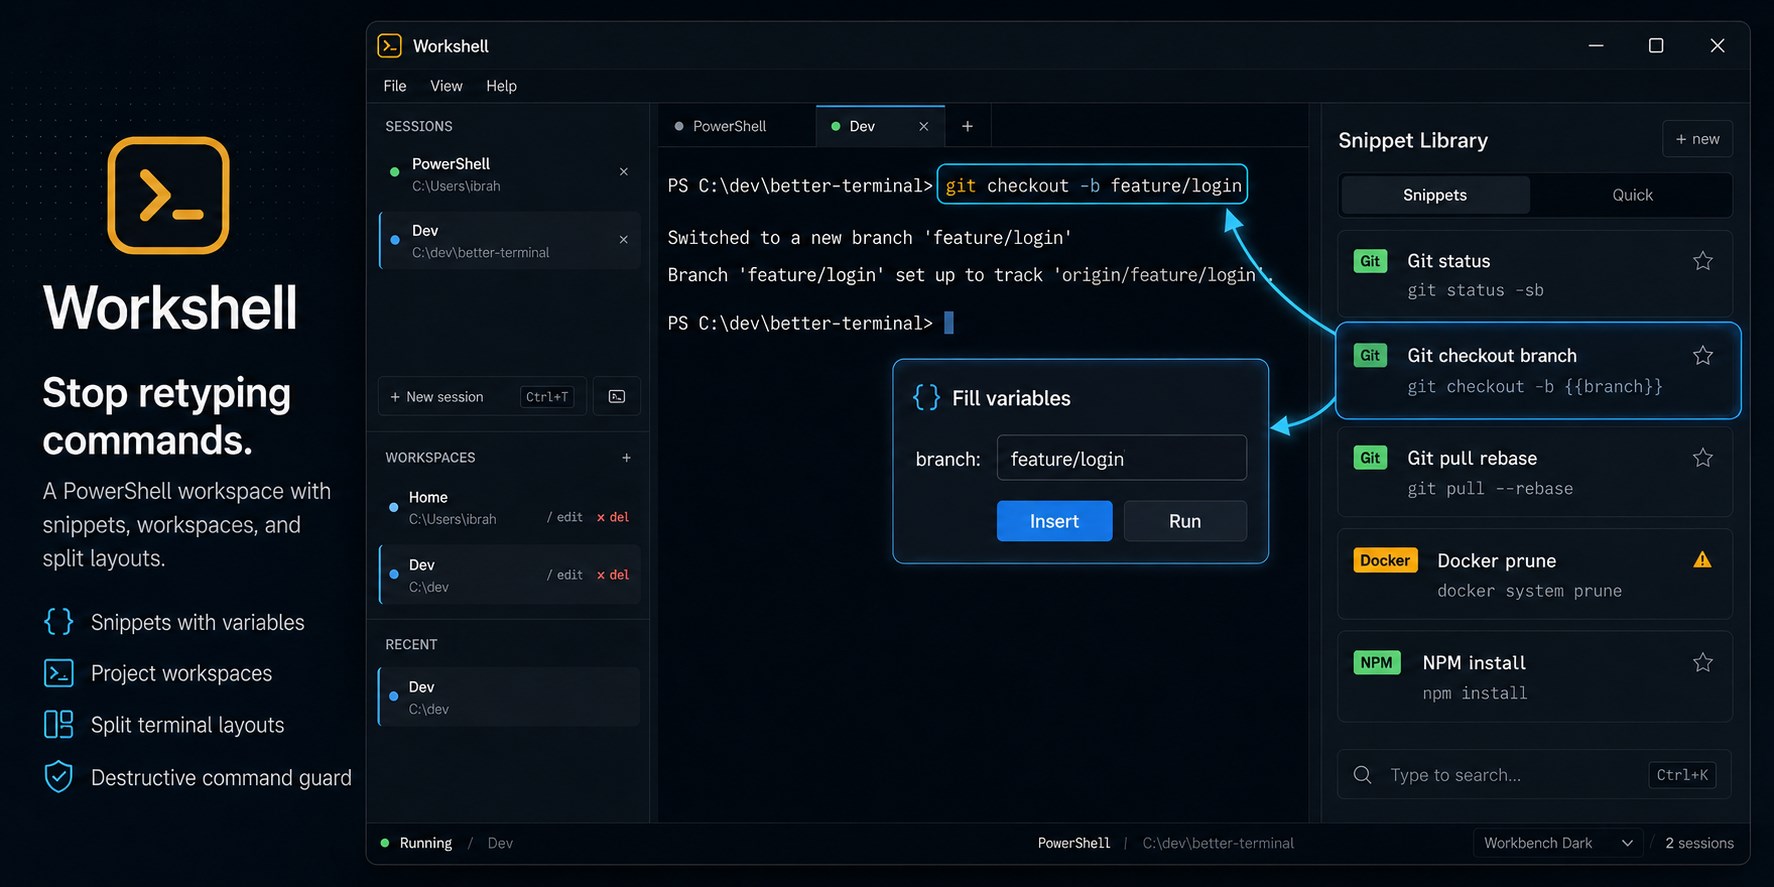Click the layout icon beside New session
Viewport: 1774px width, 887px height.
(x=617, y=397)
